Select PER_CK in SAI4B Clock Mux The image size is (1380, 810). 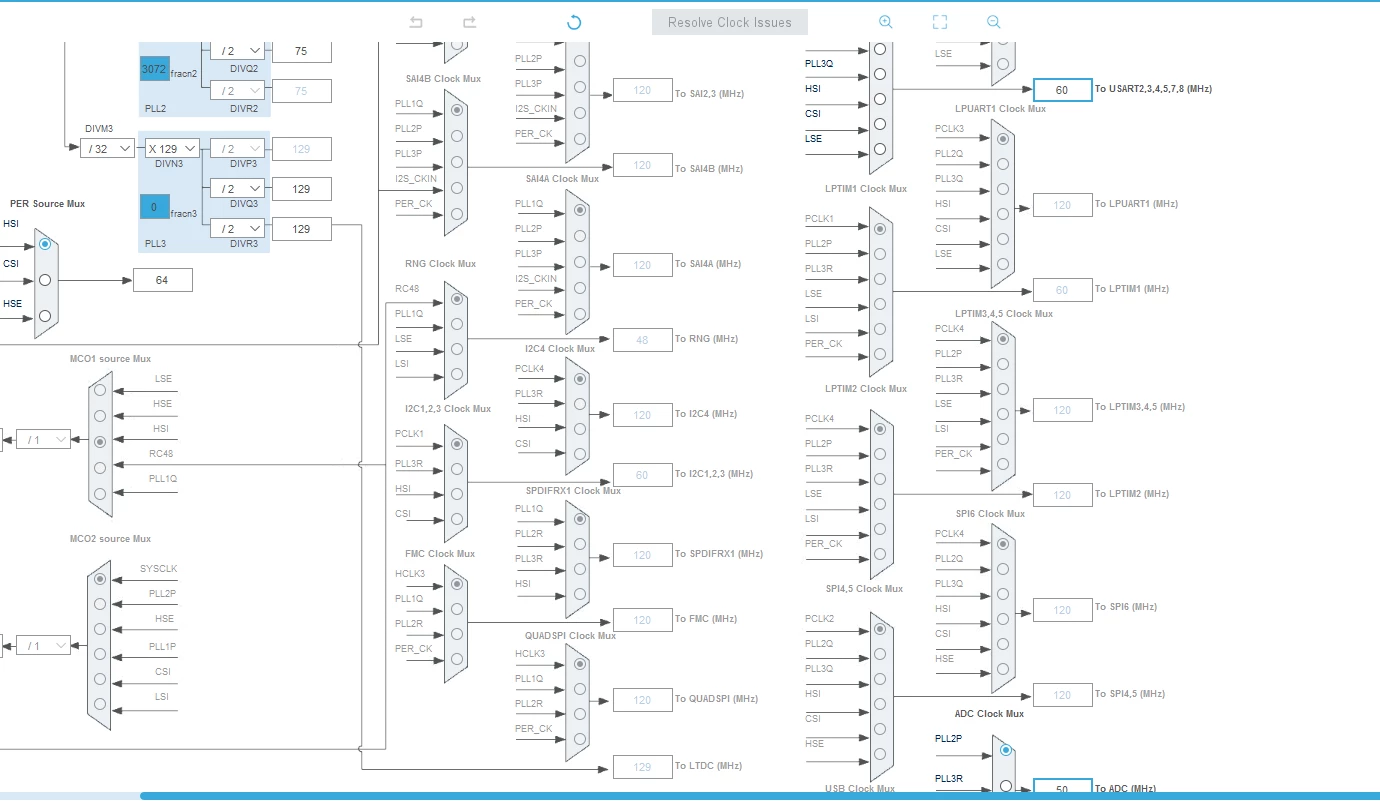coord(457,213)
